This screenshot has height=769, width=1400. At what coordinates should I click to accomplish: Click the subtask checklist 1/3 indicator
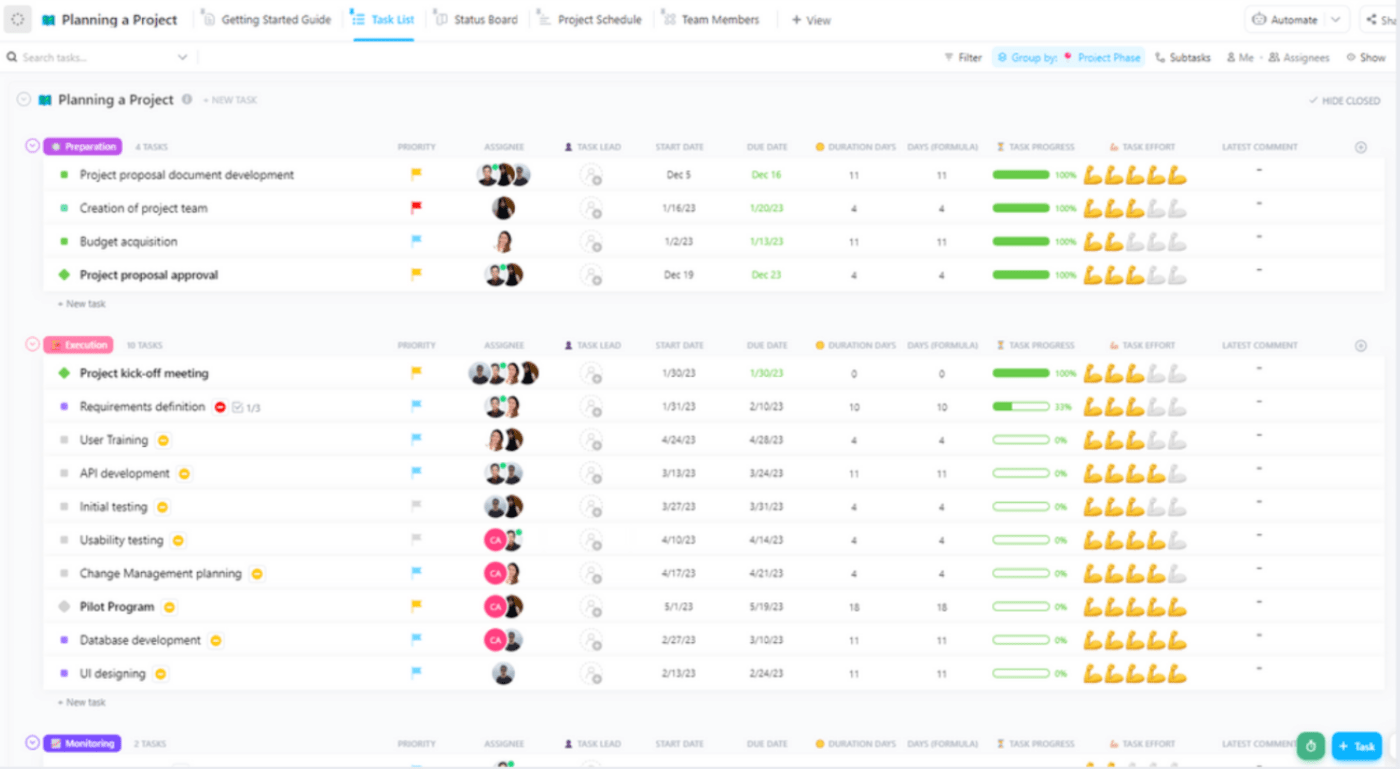pos(247,408)
